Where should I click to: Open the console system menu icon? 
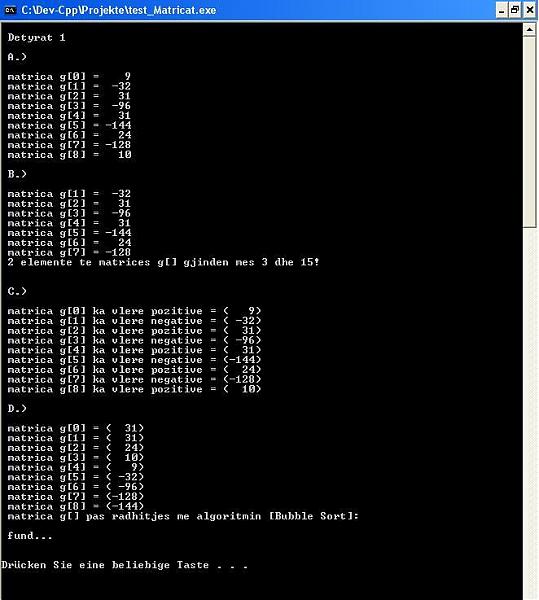tap(10, 10)
